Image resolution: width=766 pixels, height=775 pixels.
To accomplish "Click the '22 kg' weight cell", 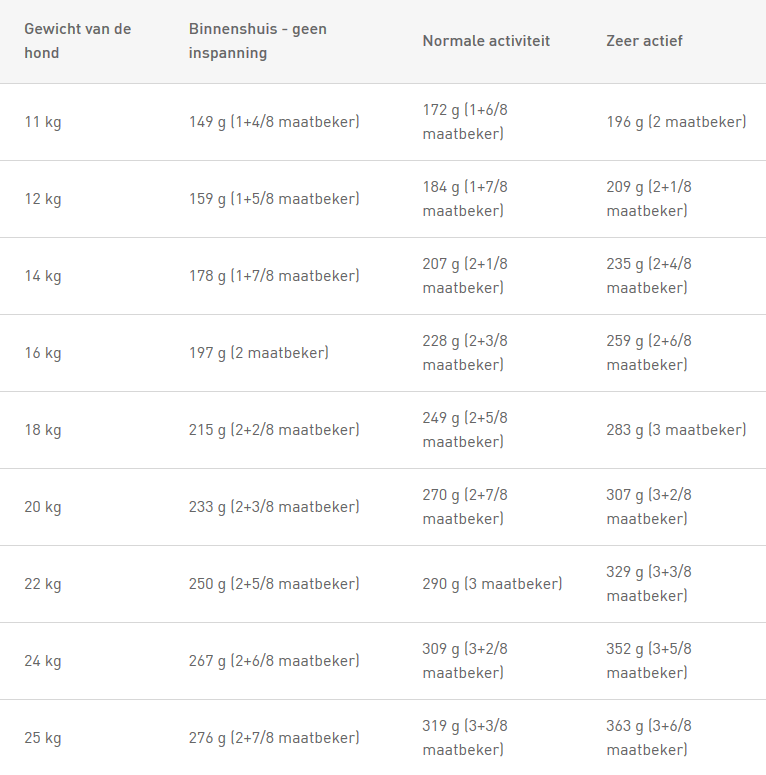I will [43, 584].
